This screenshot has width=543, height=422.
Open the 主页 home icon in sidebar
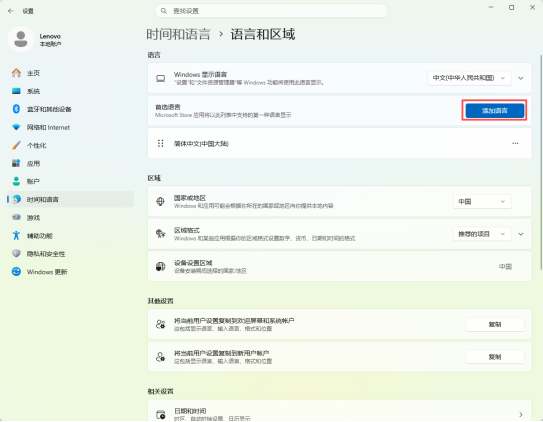(16, 73)
